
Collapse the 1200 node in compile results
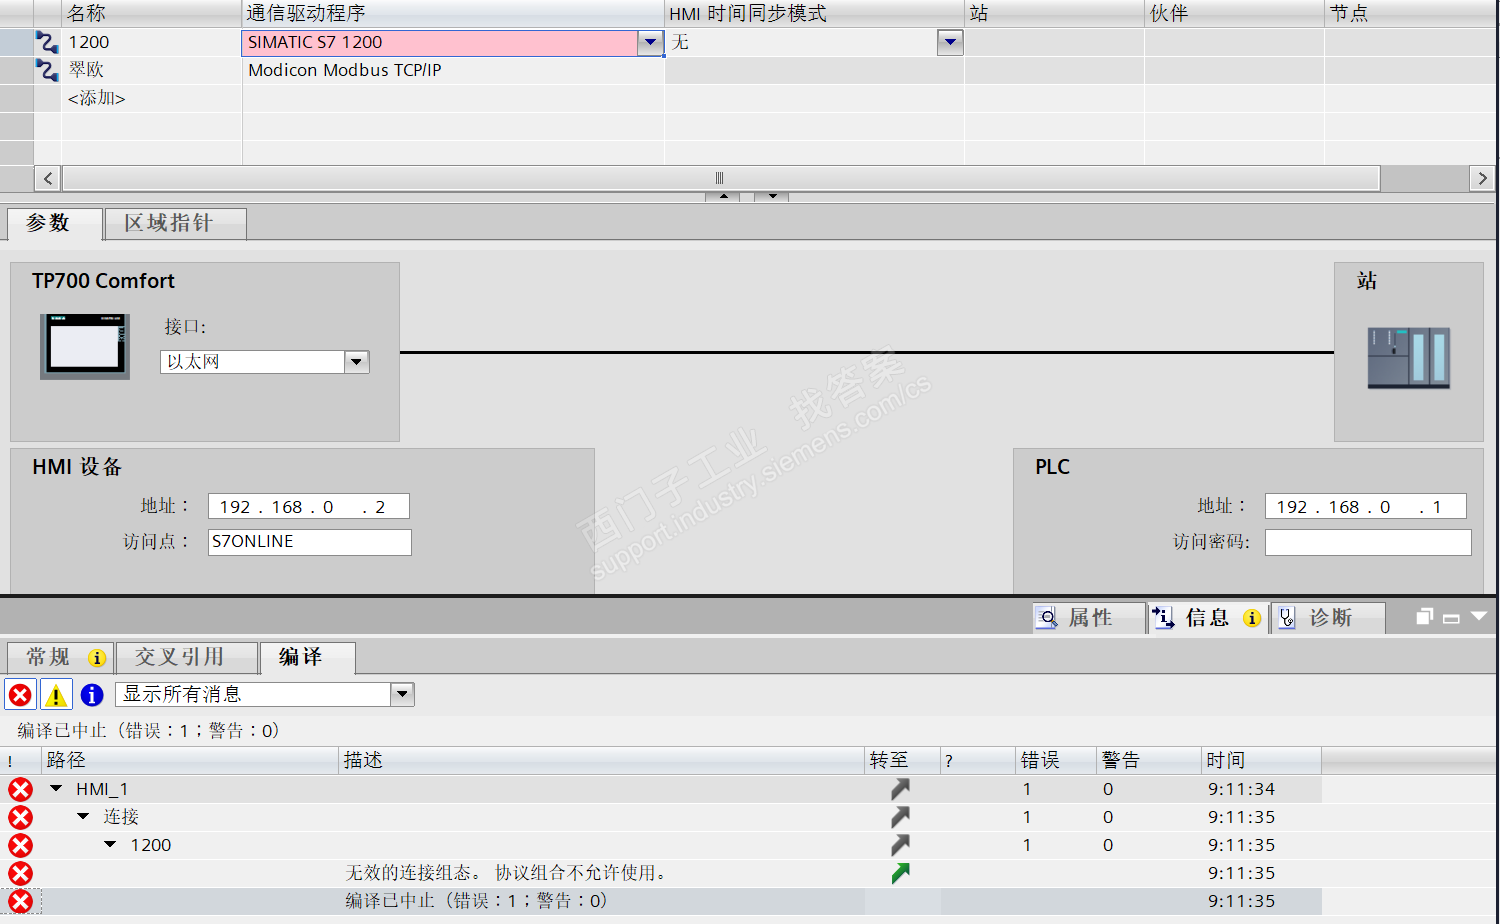point(110,845)
